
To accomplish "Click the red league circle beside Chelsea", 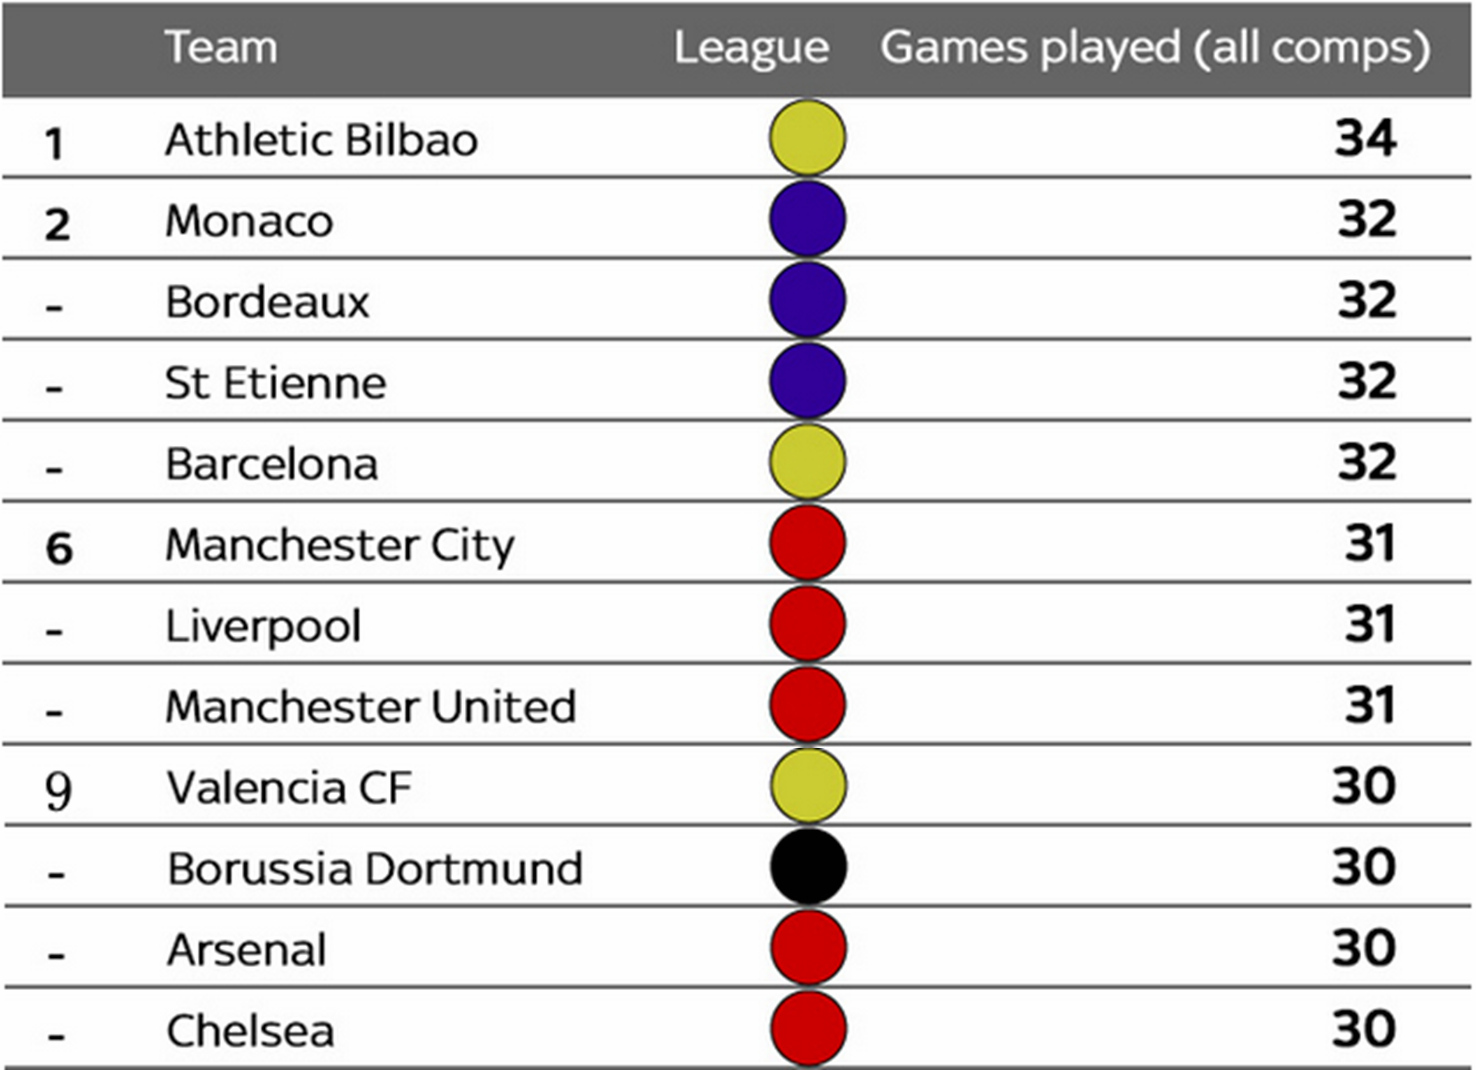I will tap(808, 1029).
